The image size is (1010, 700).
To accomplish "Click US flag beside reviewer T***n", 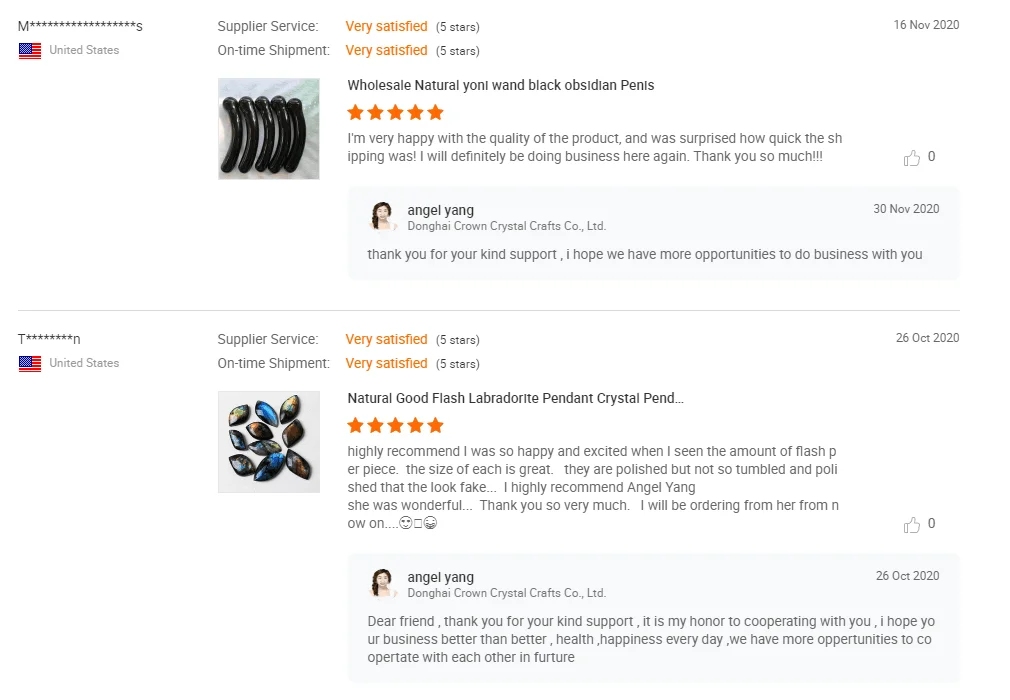I will [30, 363].
